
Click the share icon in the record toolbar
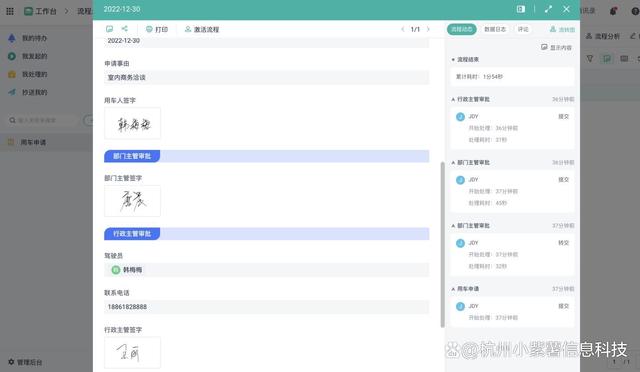[124, 29]
